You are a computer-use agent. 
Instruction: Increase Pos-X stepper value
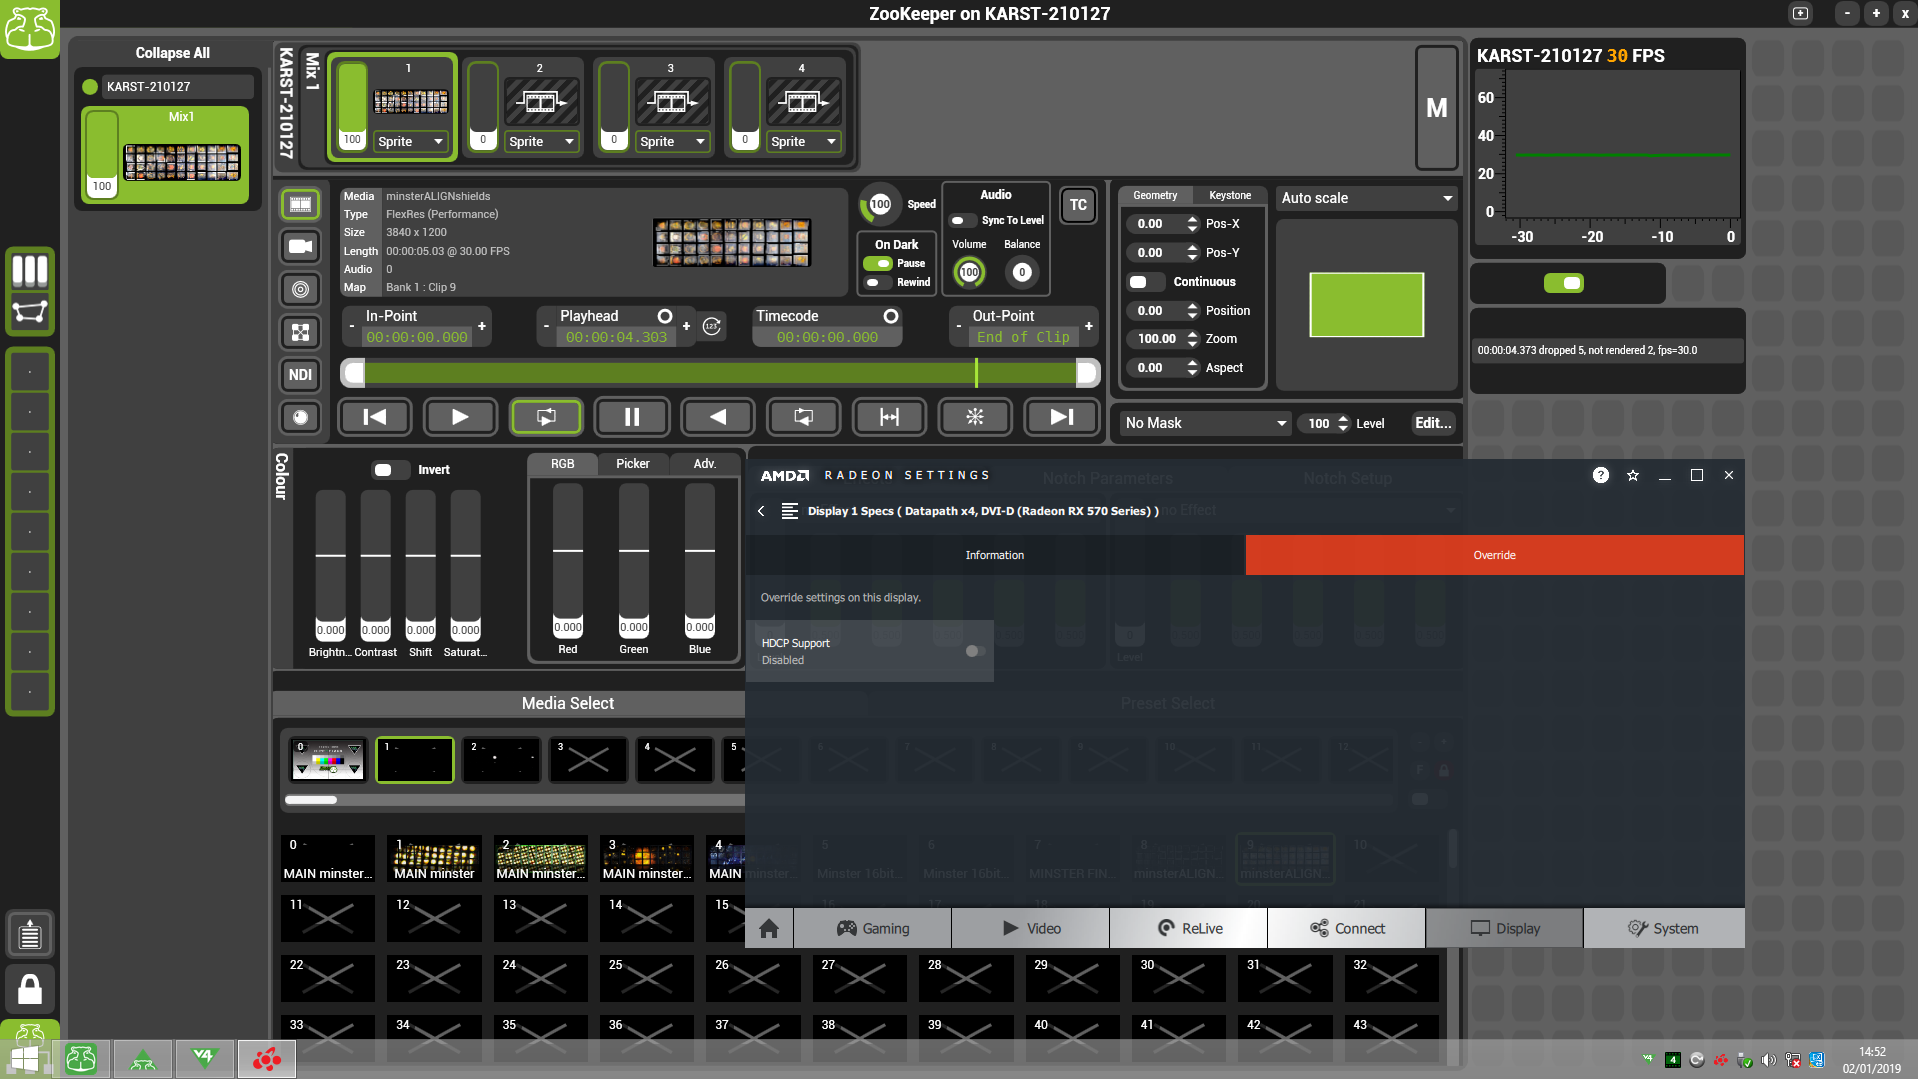tap(1192, 219)
